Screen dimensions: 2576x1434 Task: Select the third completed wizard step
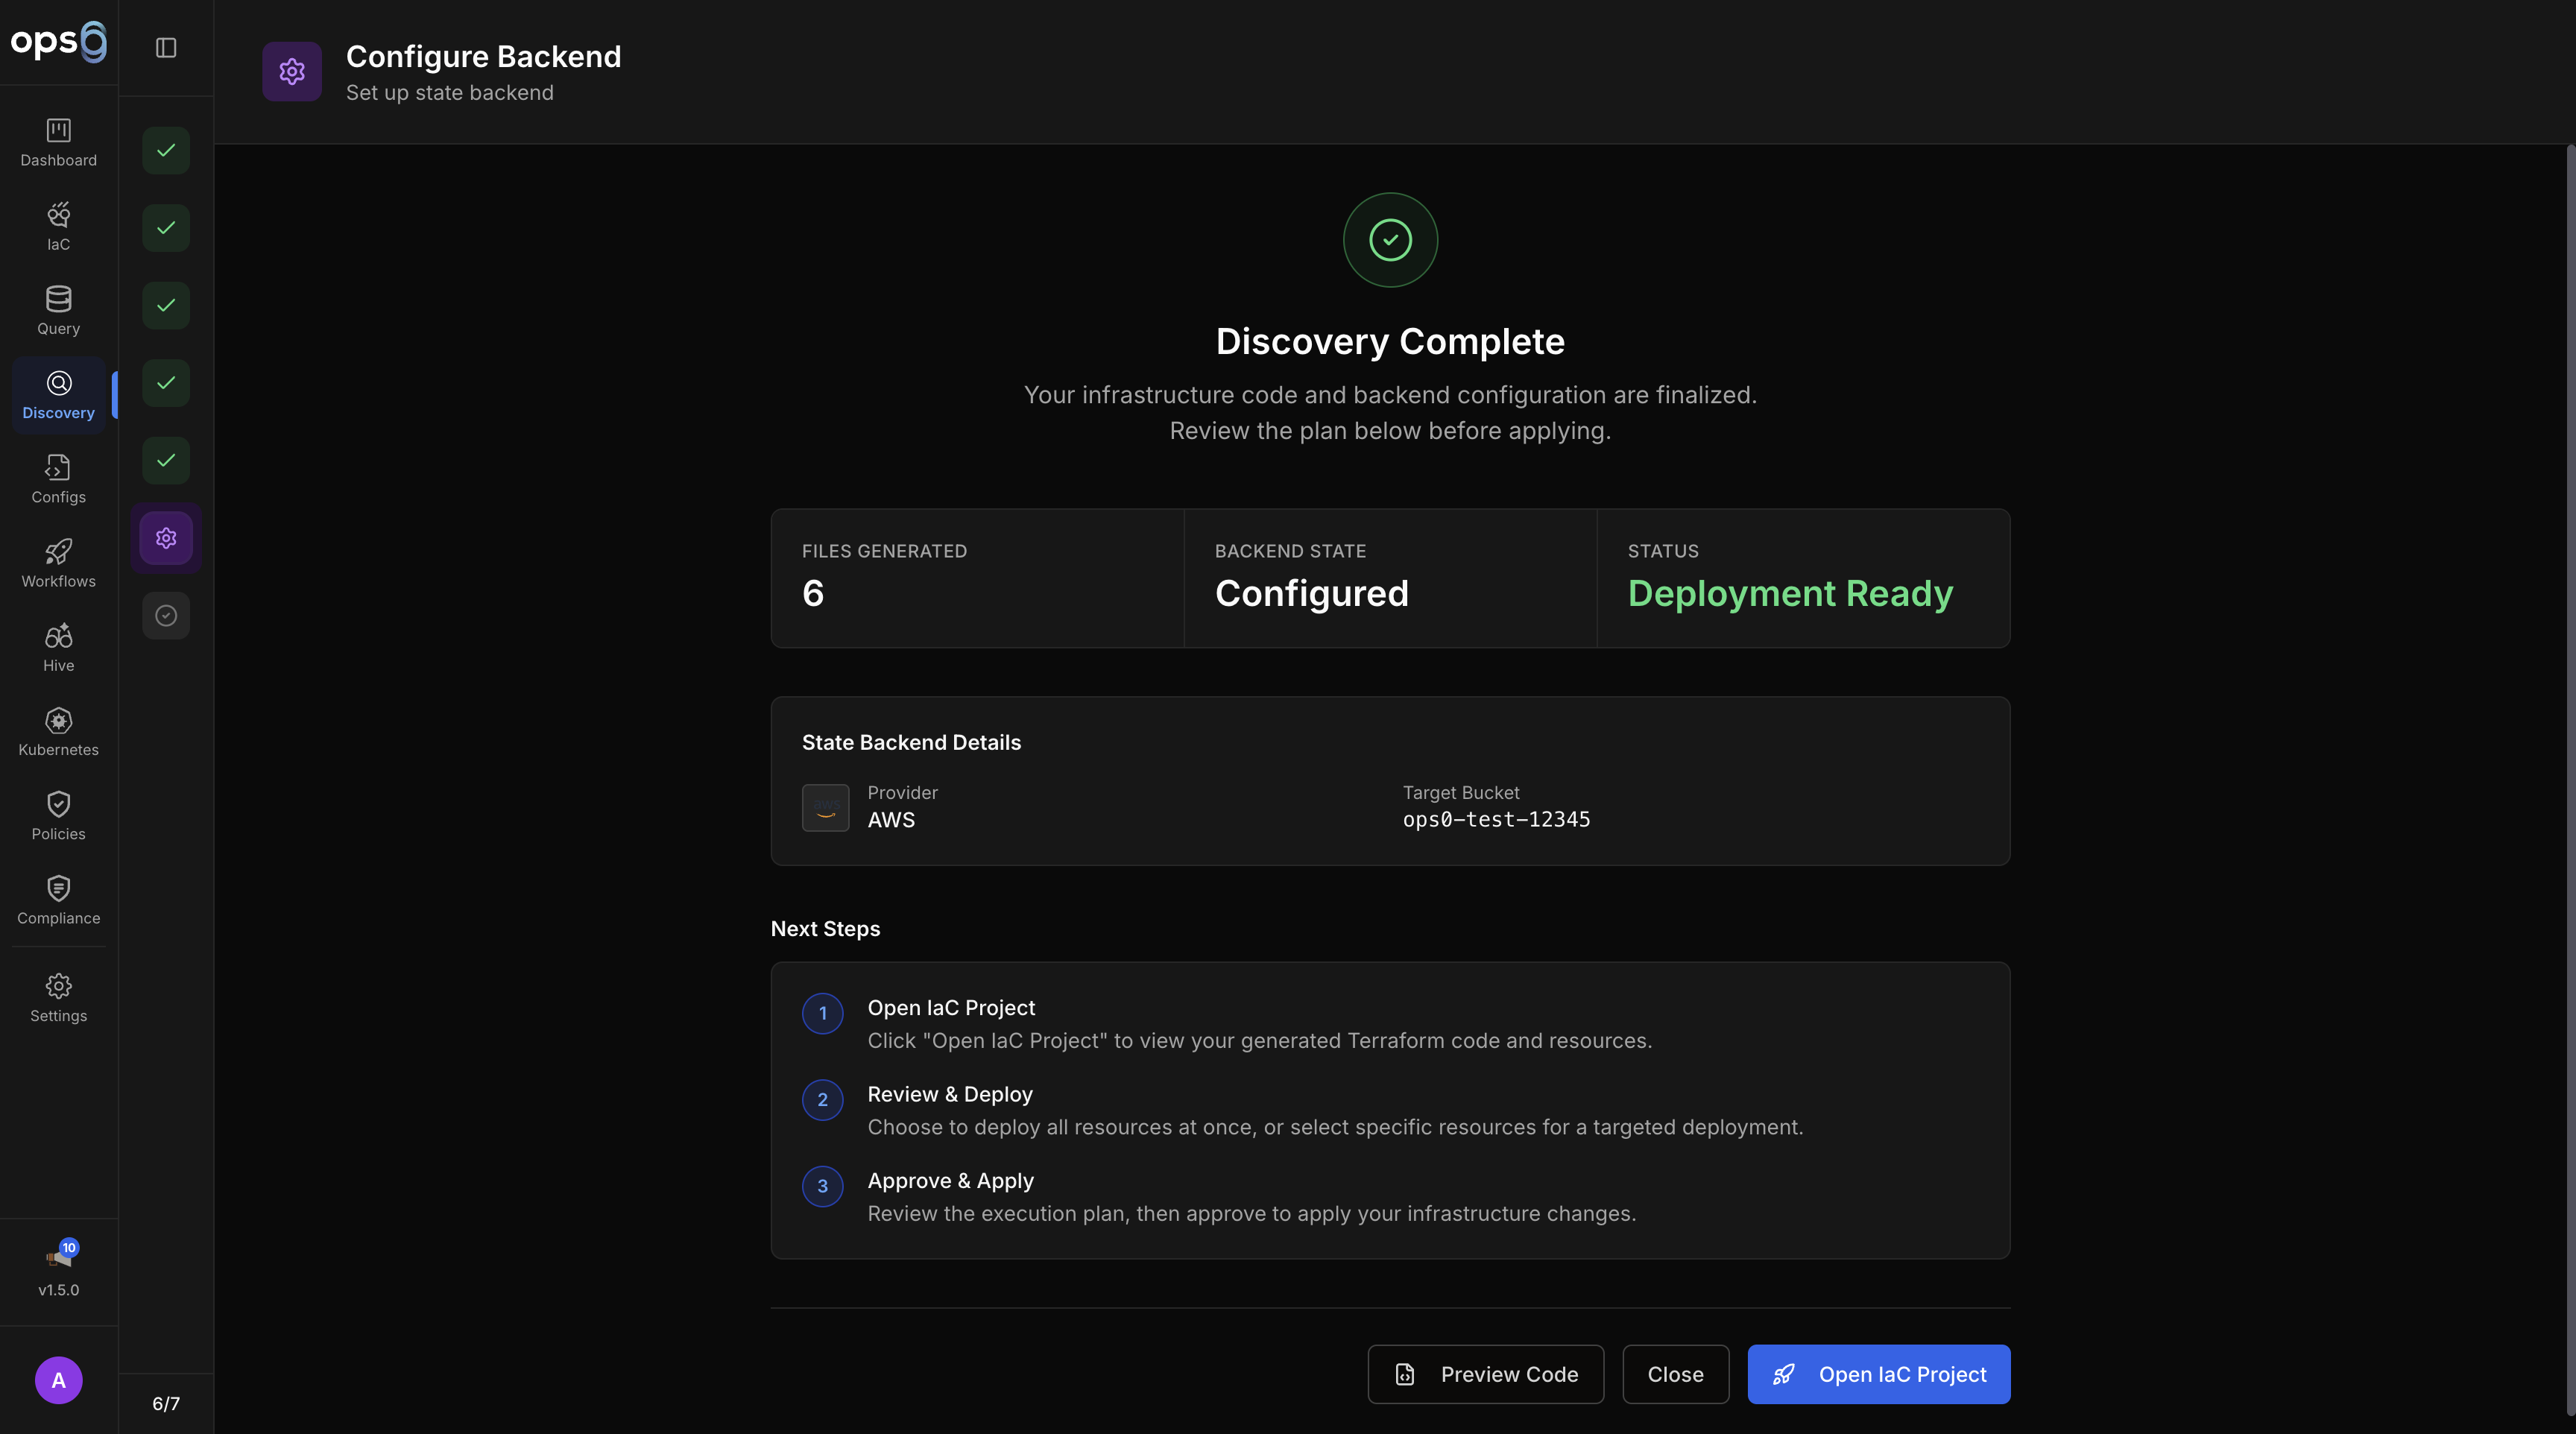click(x=166, y=305)
